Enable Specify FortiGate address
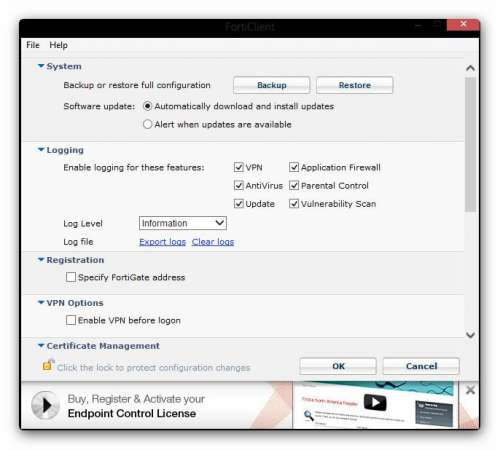This screenshot has height=450, width=500. (x=71, y=277)
